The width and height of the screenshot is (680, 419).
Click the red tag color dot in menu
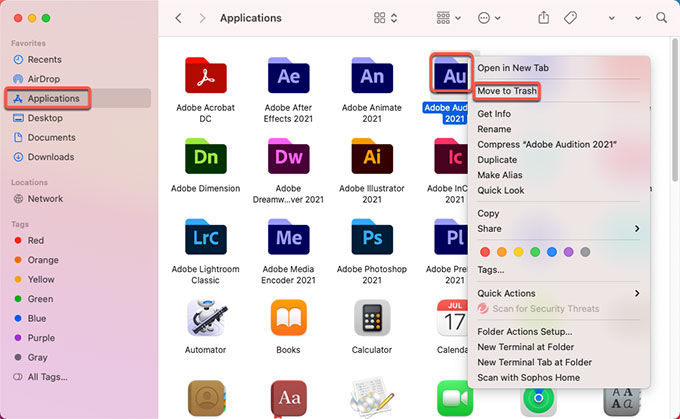[x=486, y=251]
